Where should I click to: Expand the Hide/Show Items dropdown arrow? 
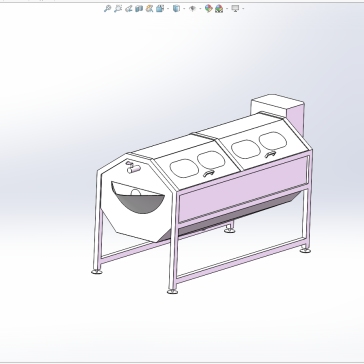tap(200, 9)
